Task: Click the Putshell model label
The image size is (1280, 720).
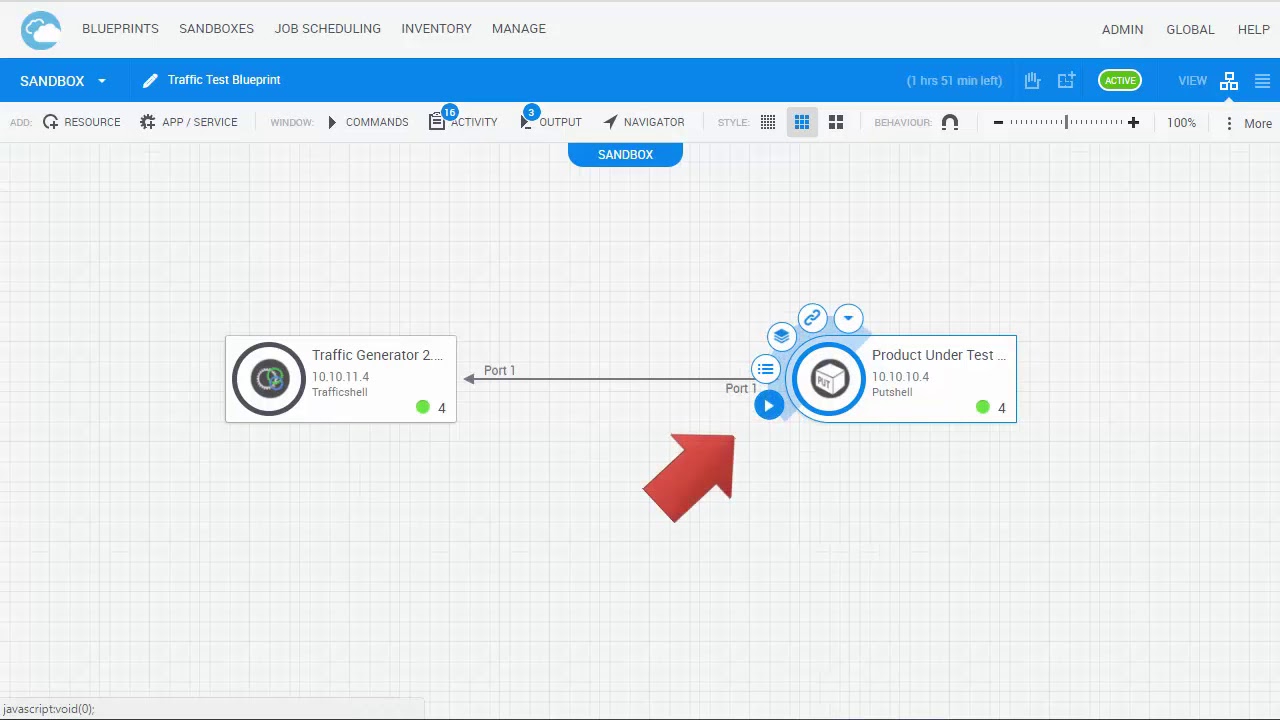Action: click(x=892, y=392)
